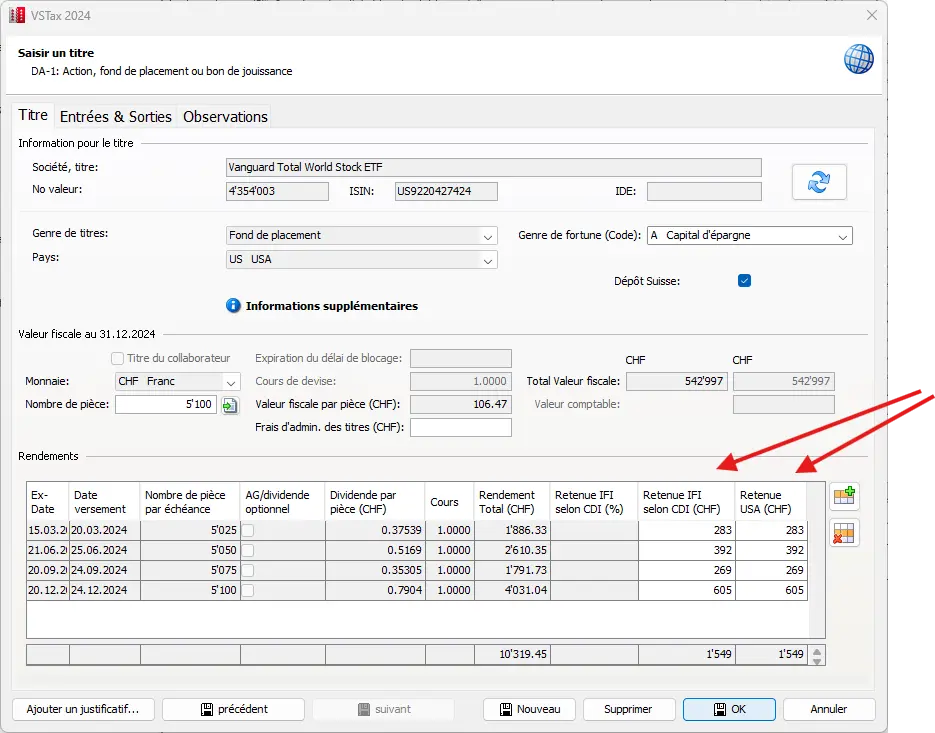This screenshot has height=733, width=935.
Task: Add a new row to Rendements table
Action: pos(843,497)
